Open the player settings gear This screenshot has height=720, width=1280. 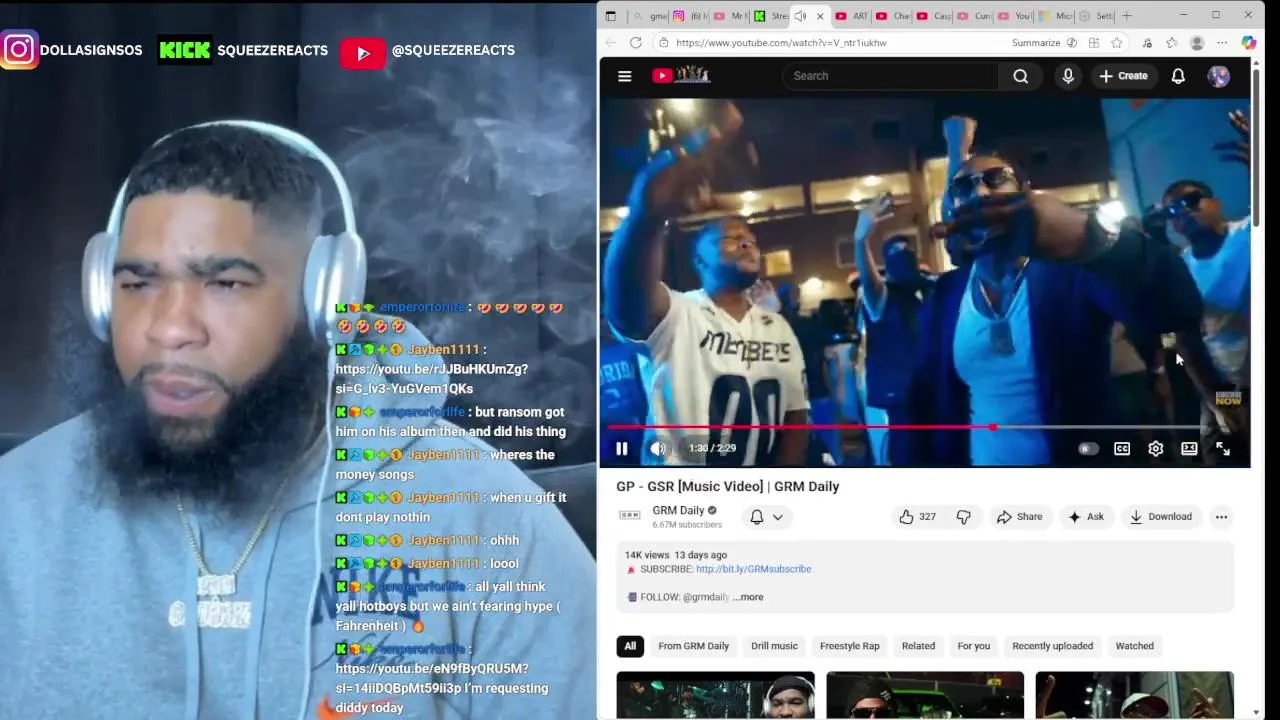click(1155, 449)
